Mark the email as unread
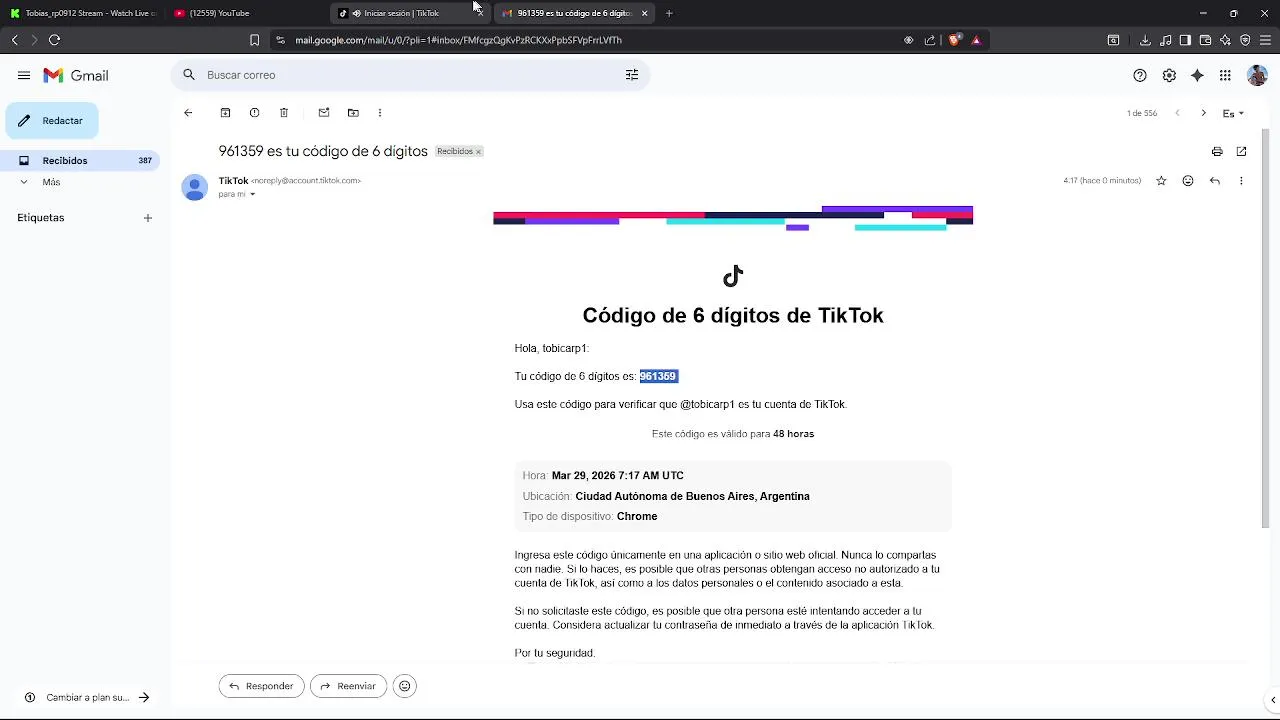The width and height of the screenshot is (1280, 720). click(x=324, y=113)
